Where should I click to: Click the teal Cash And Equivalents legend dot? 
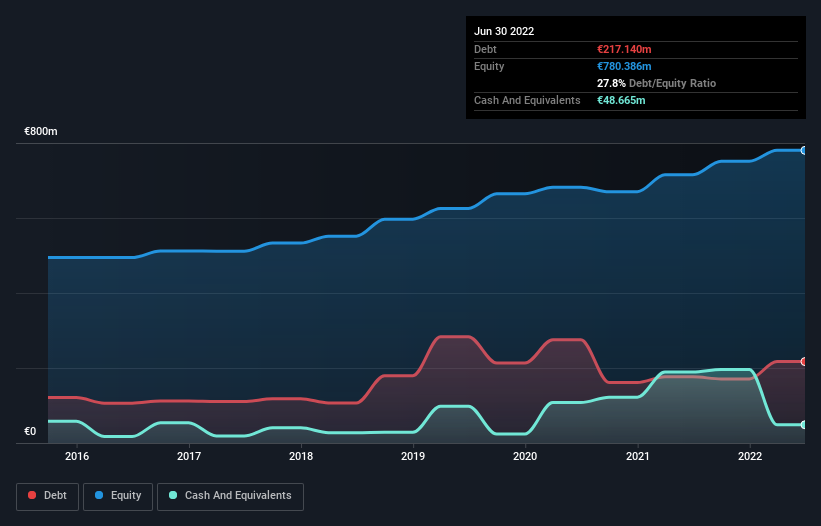(173, 495)
